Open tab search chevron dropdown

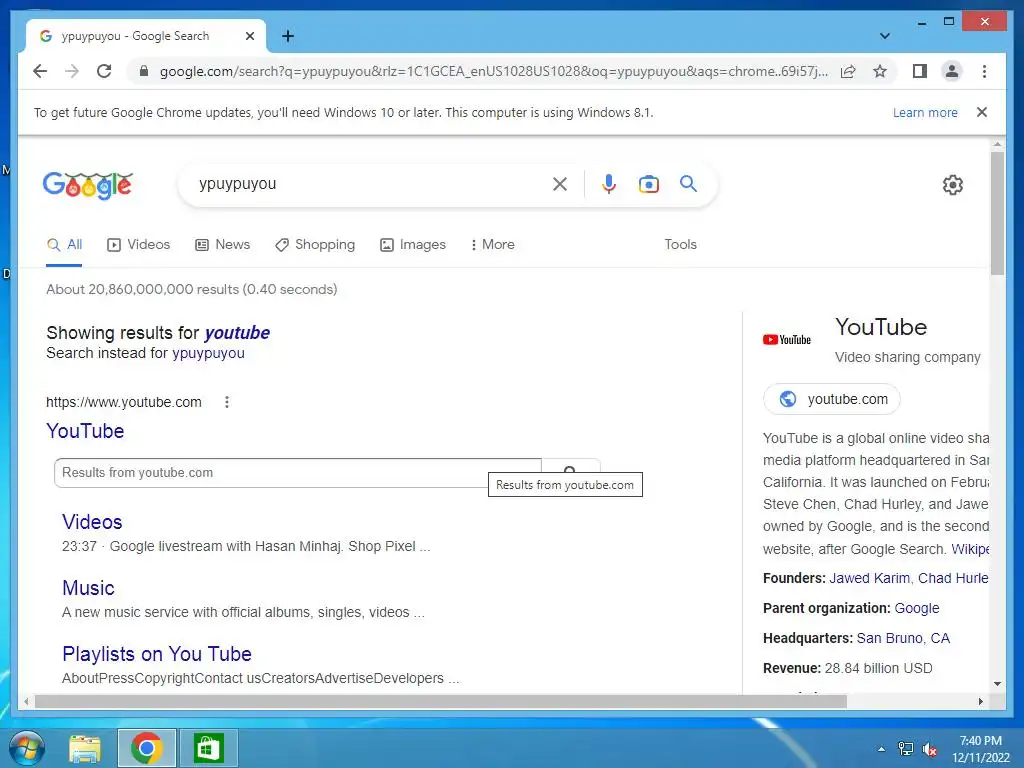885,36
